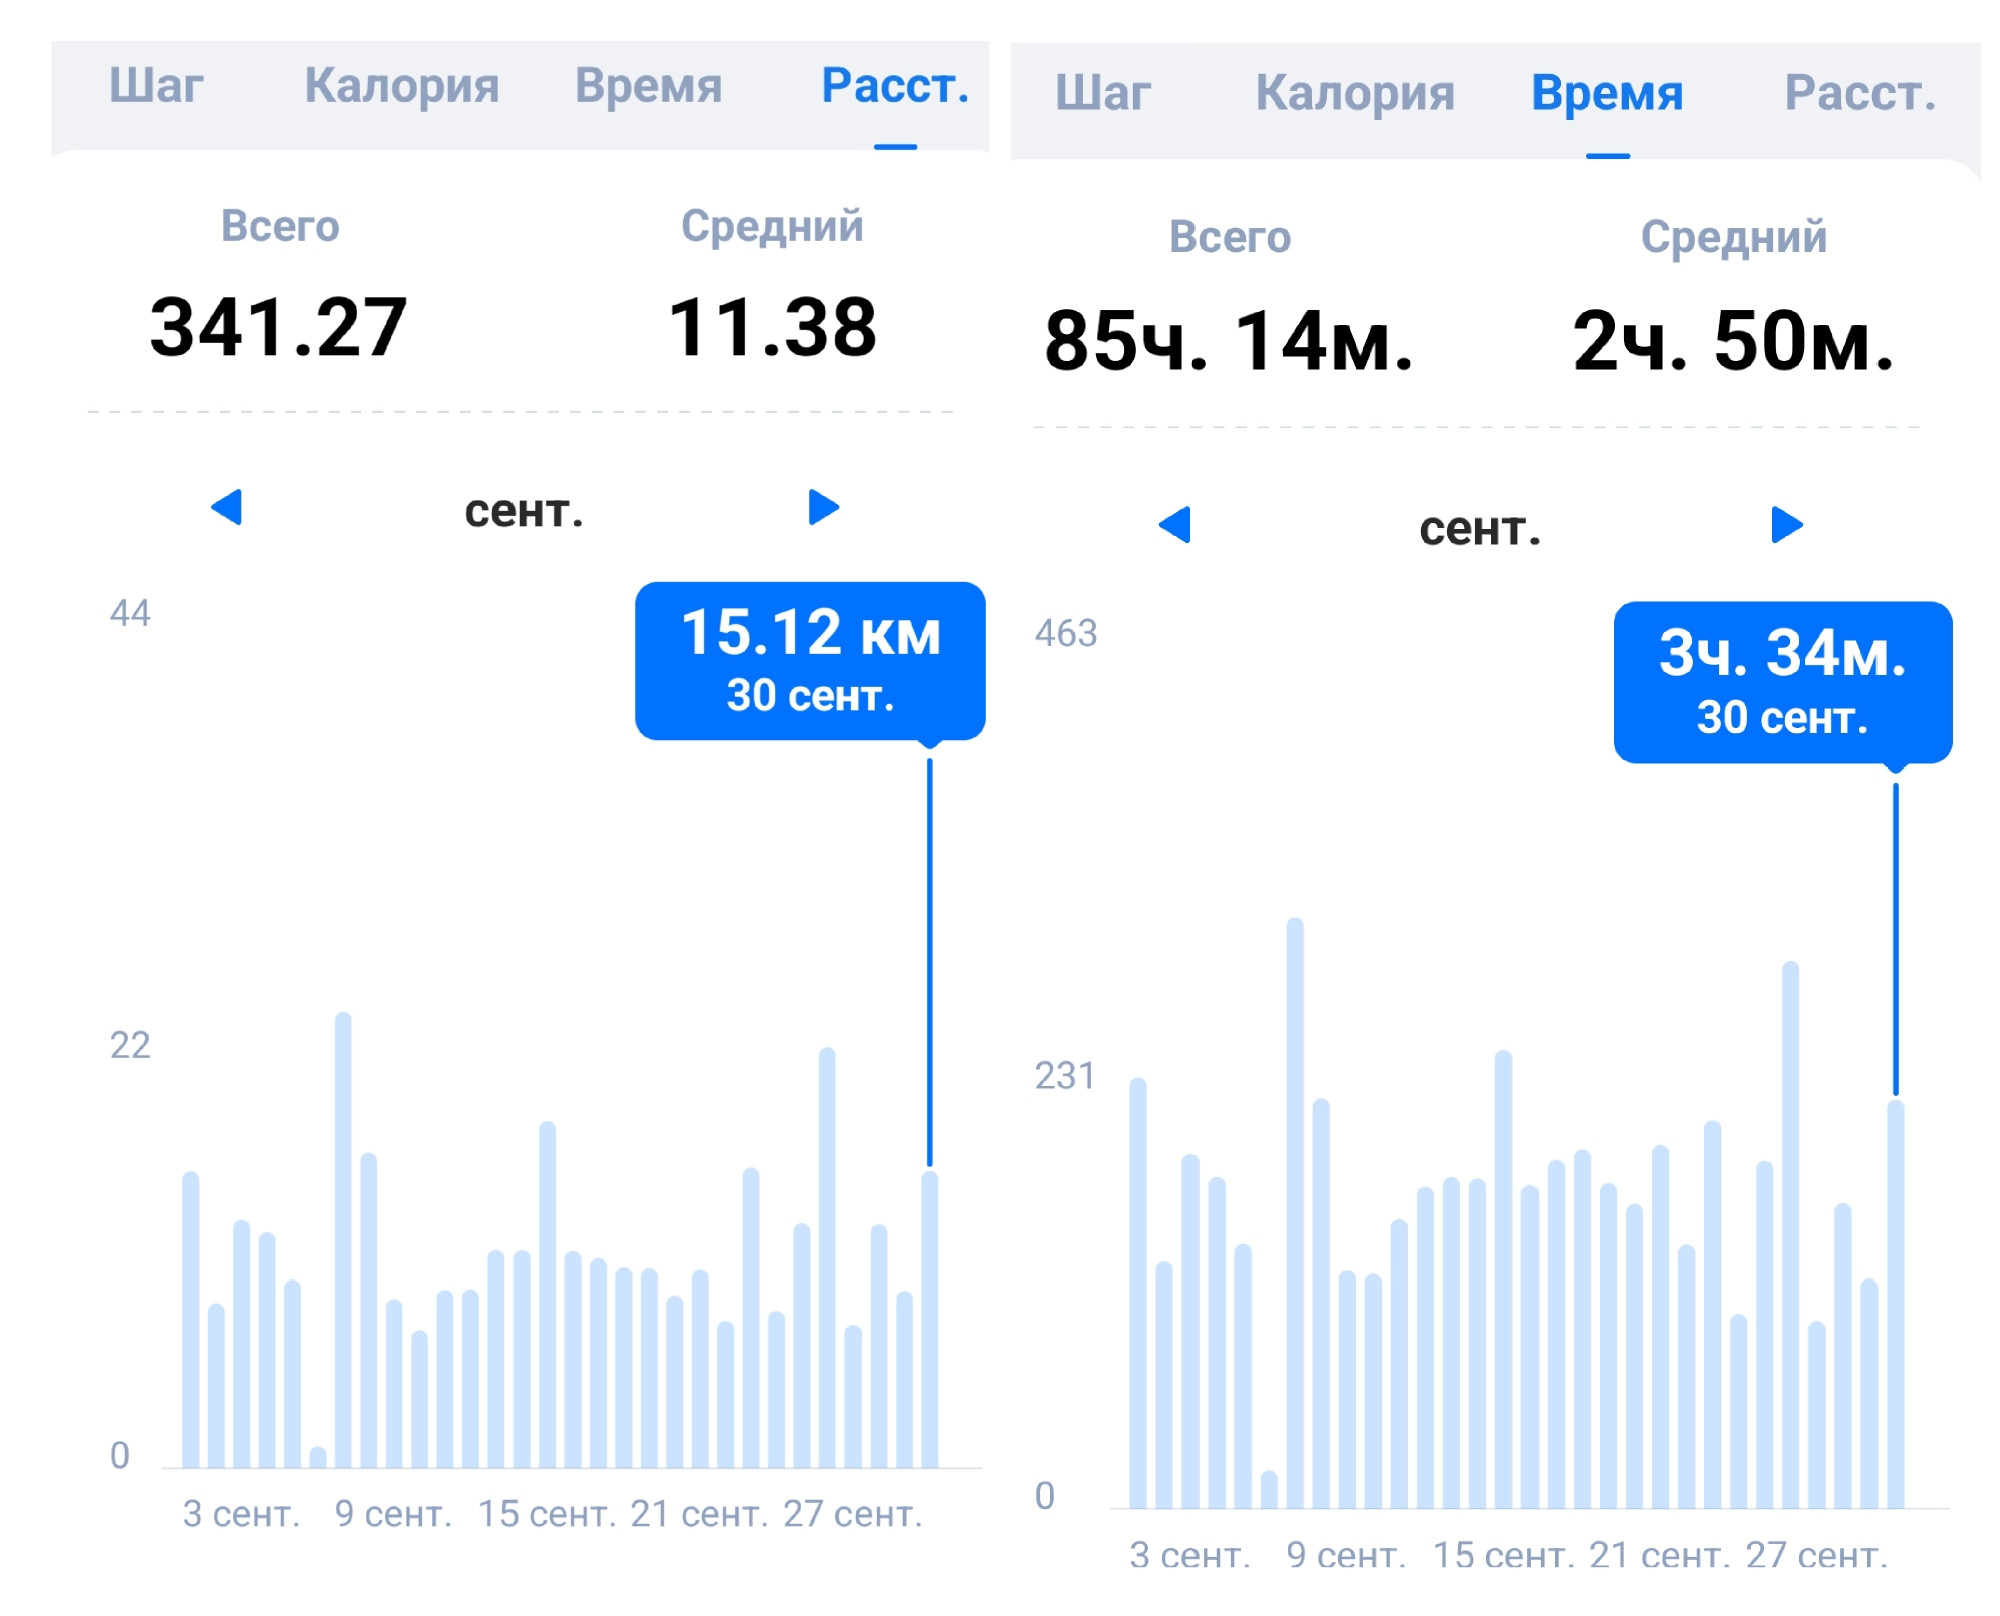Select the Расст. tab in right panel

[1860, 93]
